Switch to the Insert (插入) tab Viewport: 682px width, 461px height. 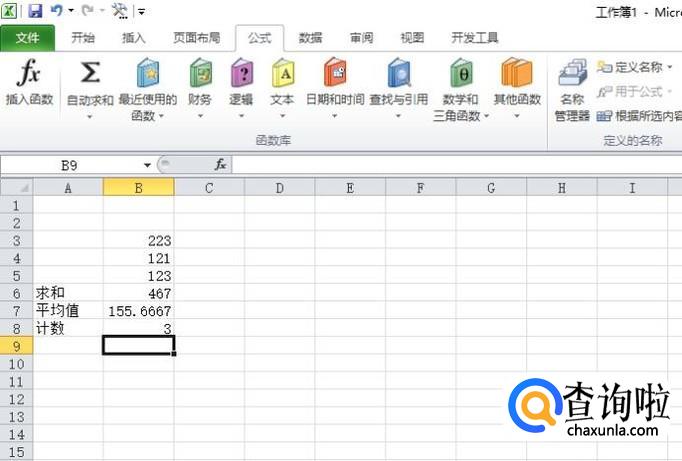tap(134, 38)
